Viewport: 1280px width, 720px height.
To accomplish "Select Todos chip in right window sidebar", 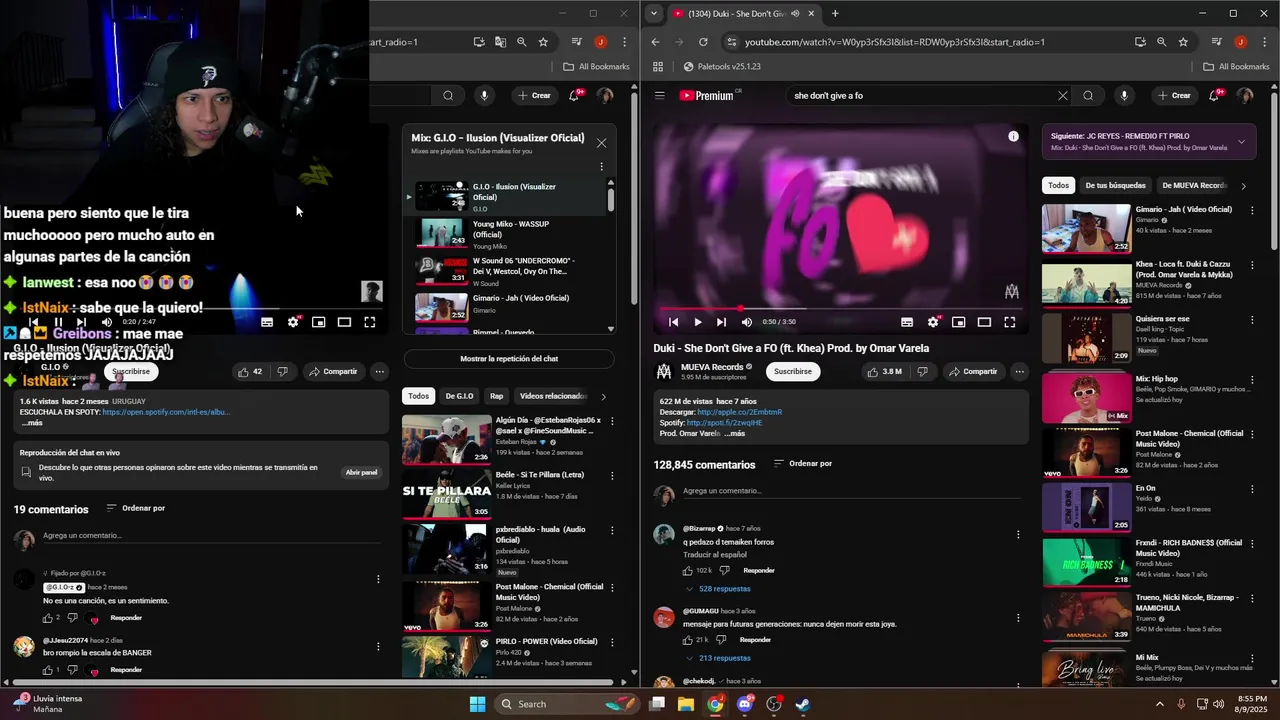I will (x=1058, y=185).
